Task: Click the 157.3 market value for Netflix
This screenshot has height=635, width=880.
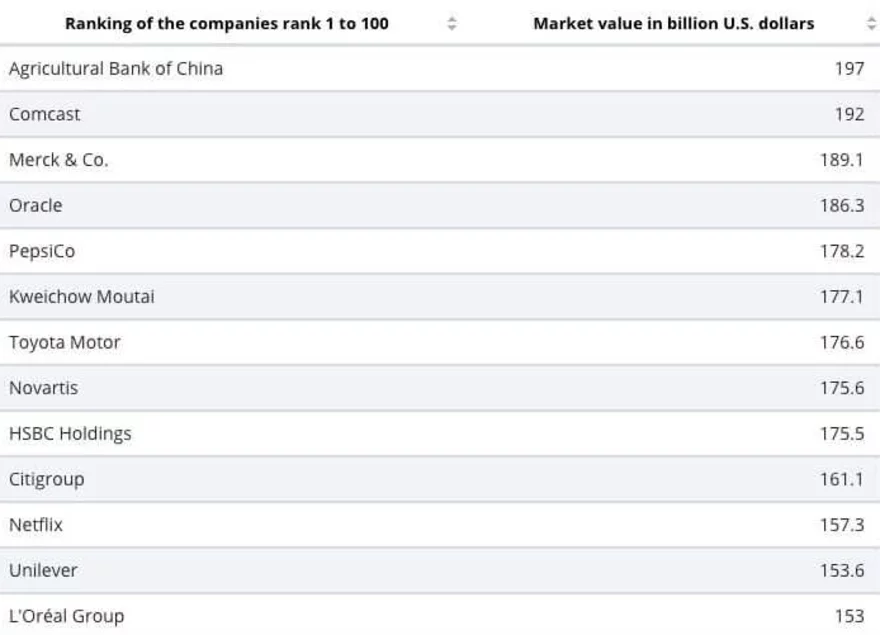Action: click(842, 525)
